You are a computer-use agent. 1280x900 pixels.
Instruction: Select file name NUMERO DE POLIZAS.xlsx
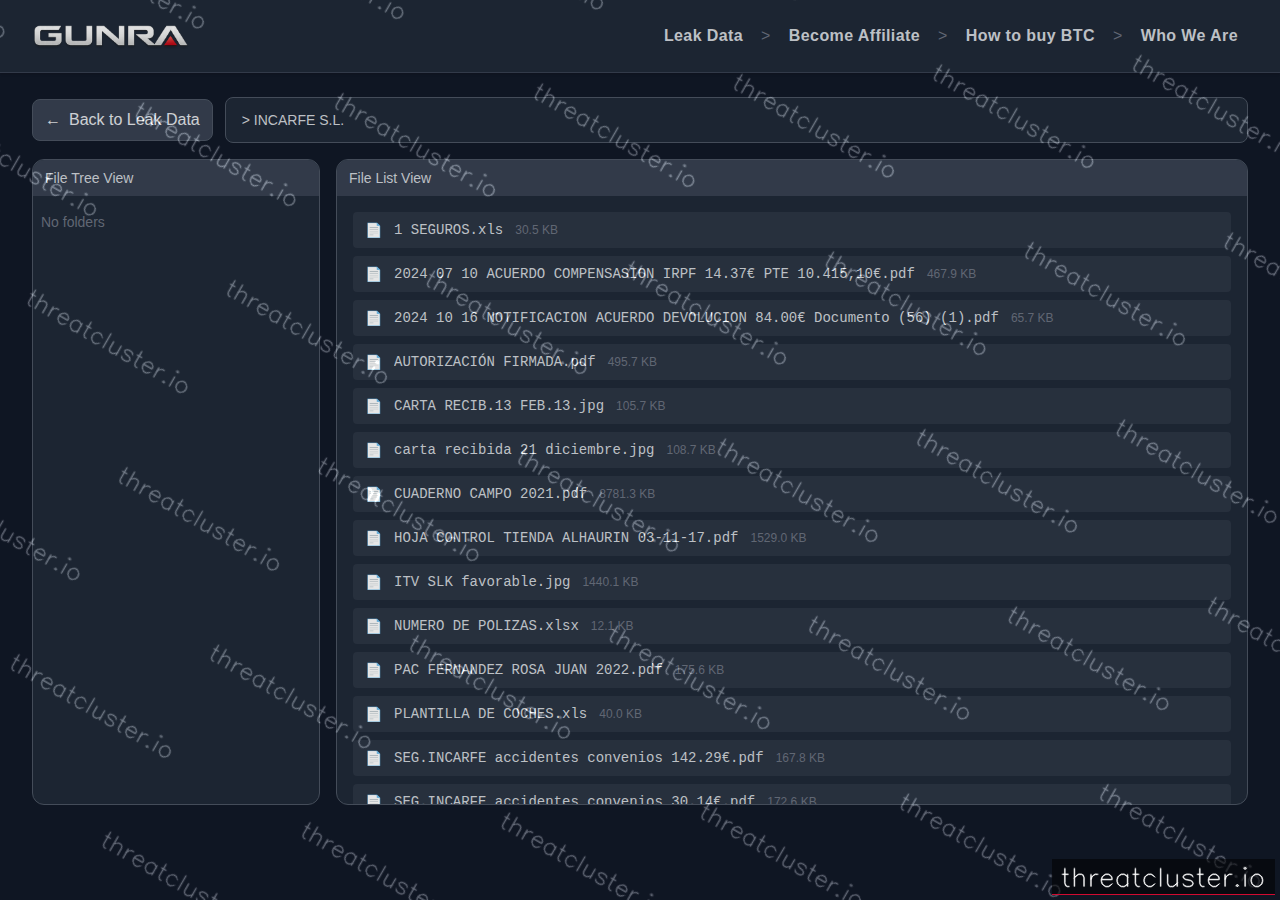(x=486, y=626)
